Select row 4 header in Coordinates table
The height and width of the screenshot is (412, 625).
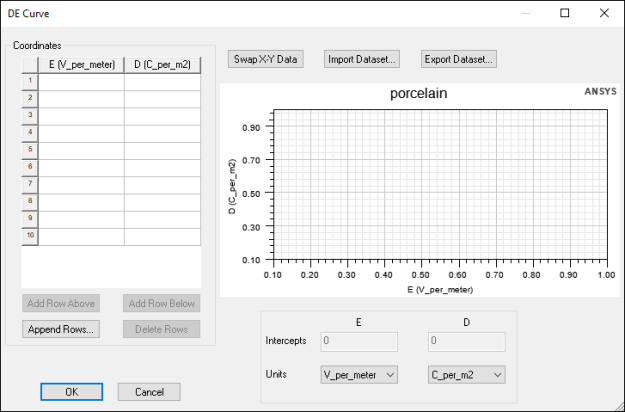coord(30,133)
